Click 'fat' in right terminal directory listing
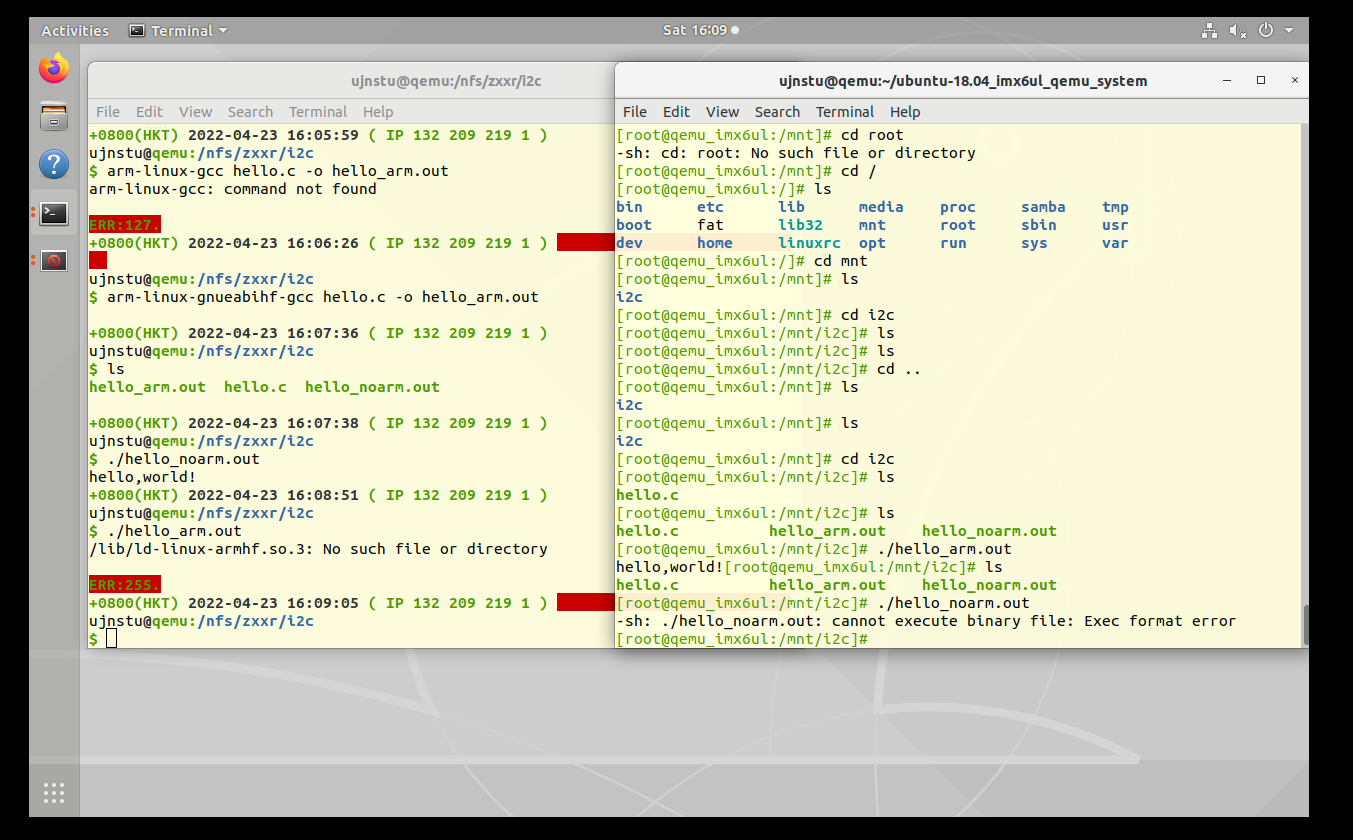1353x840 pixels. (710, 225)
